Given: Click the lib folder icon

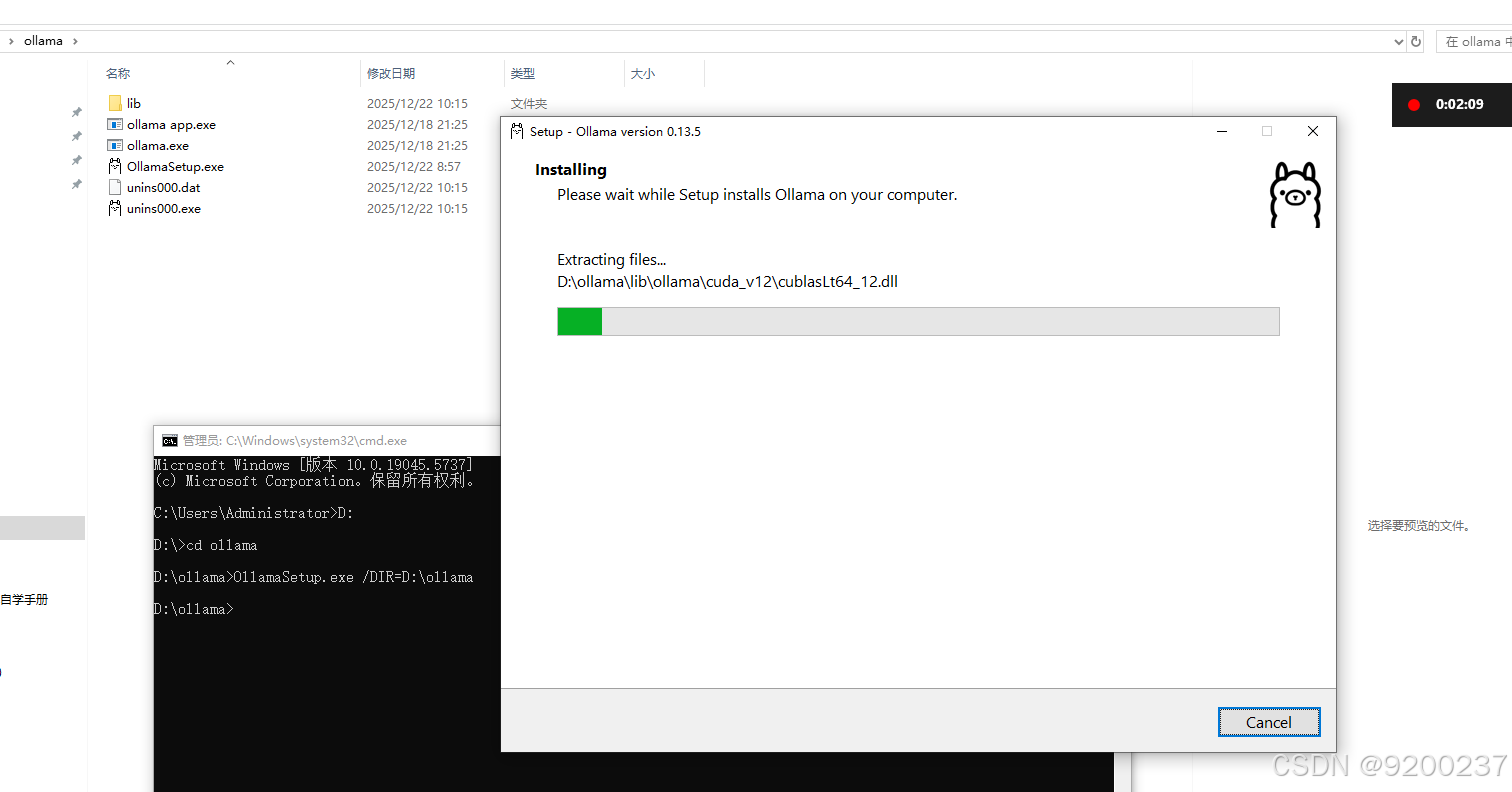Looking at the screenshot, I should (x=115, y=103).
